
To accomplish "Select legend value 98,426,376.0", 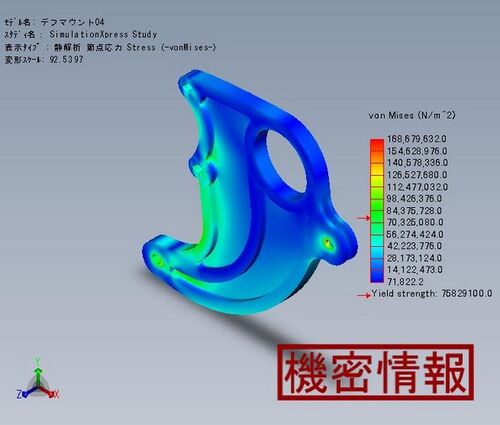I will (414, 199).
